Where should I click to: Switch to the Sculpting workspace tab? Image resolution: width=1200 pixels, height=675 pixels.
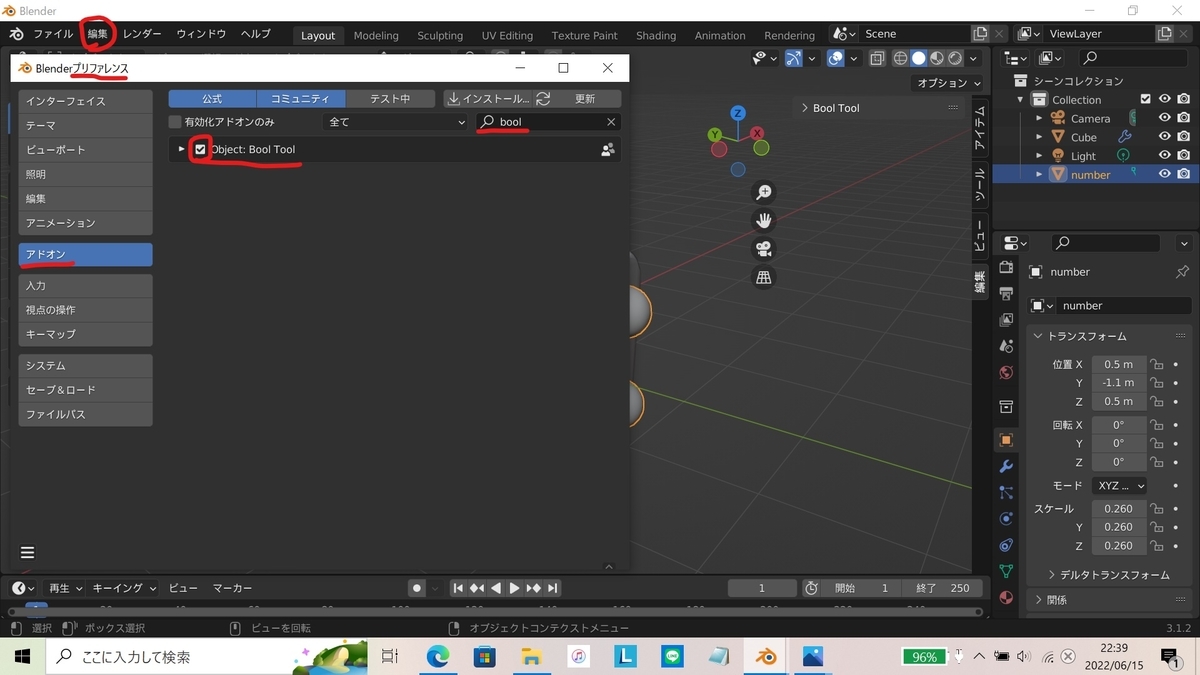[440, 35]
